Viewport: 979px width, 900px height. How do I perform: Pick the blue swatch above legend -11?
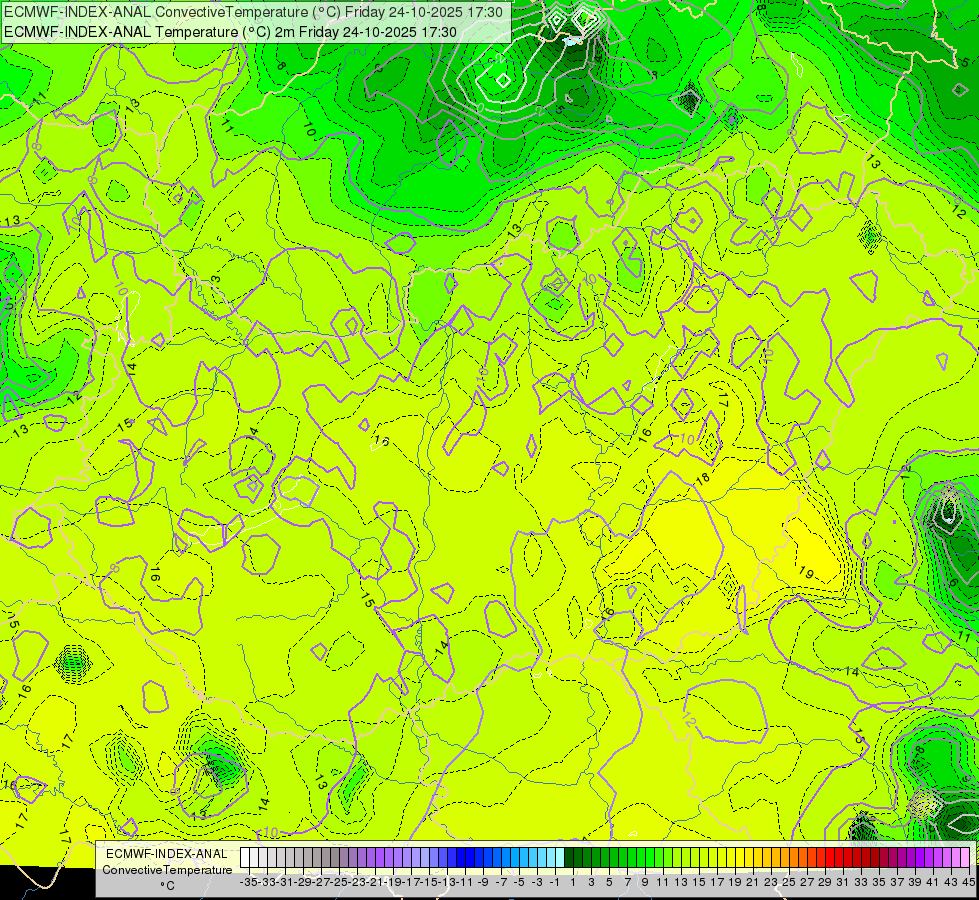(x=462, y=858)
